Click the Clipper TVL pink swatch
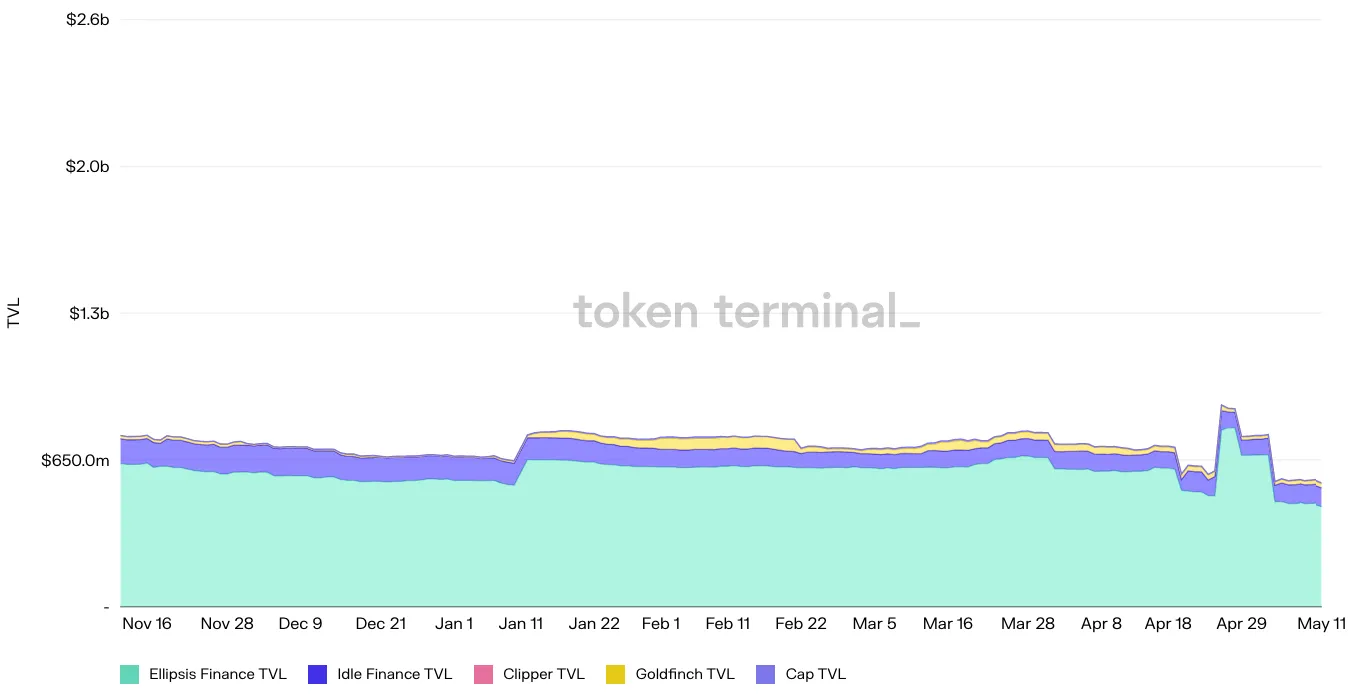The width and height of the screenshot is (1362, 696). pyautogui.click(x=484, y=675)
